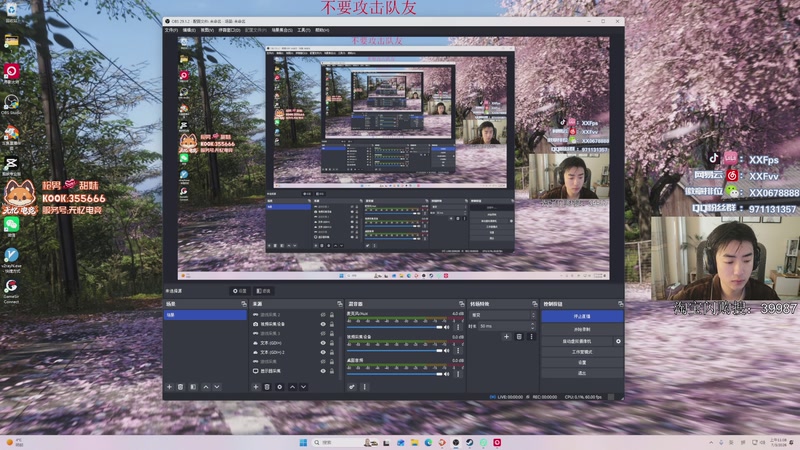Image resolution: width=800 pixels, height=450 pixels.
Task: Show the hidden 游戏采集 2 source
Action: click(323, 315)
